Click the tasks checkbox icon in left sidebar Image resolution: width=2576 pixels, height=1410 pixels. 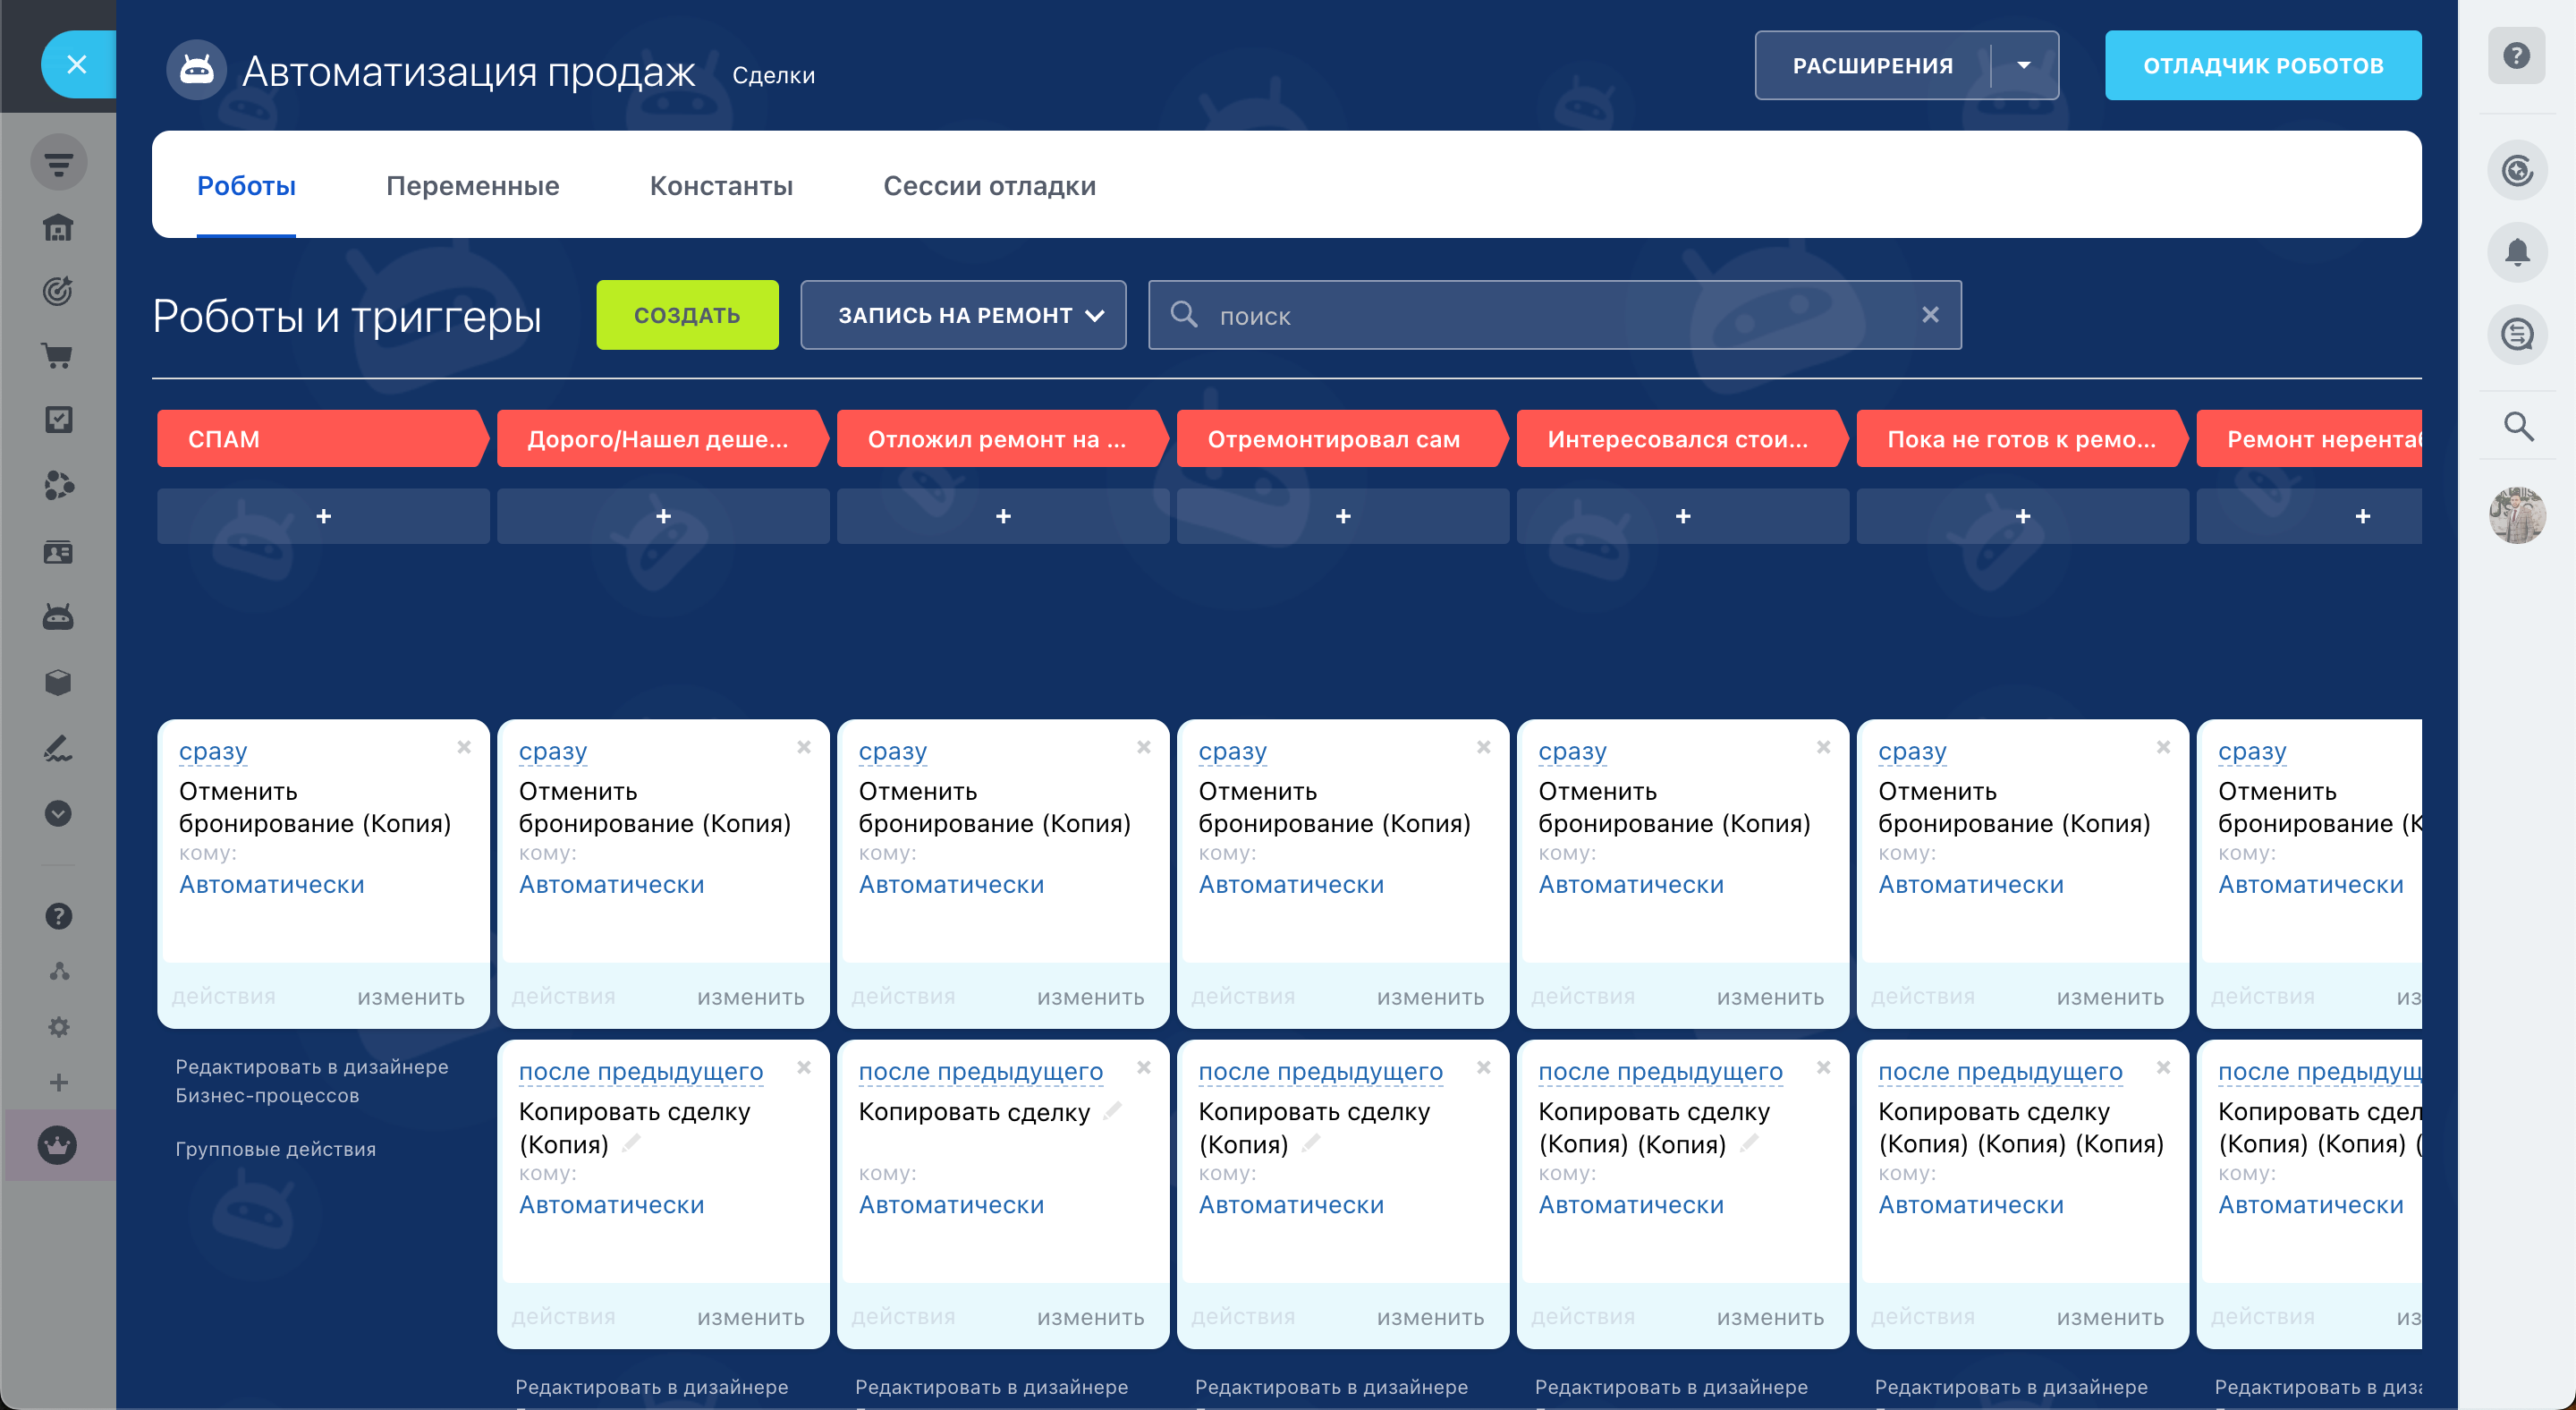click(58, 420)
